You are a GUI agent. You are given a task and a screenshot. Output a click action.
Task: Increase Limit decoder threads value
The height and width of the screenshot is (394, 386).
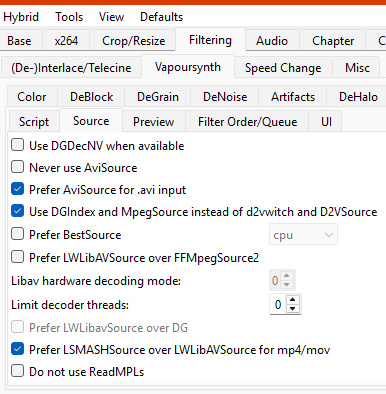[293, 300]
